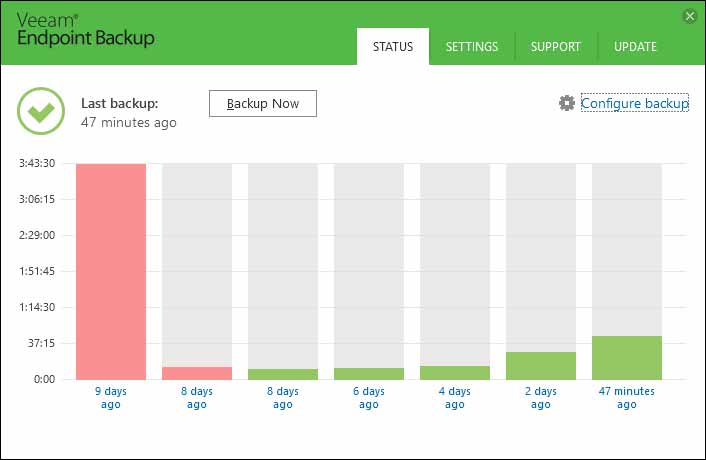Open the SUPPORT tab
The height and width of the screenshot is (460, 706).
click(x=556, y=46)
